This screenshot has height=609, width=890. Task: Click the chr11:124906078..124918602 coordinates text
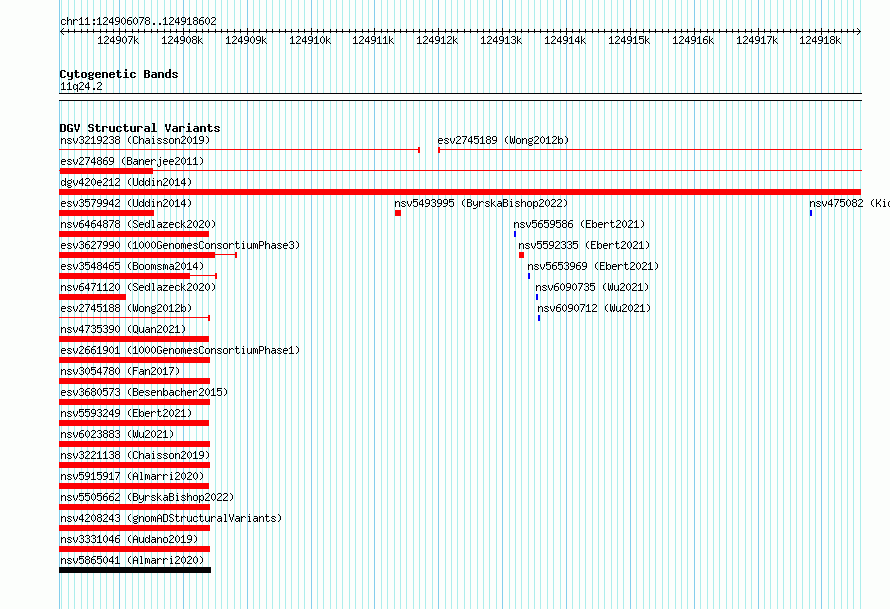(x=138, y=21)
